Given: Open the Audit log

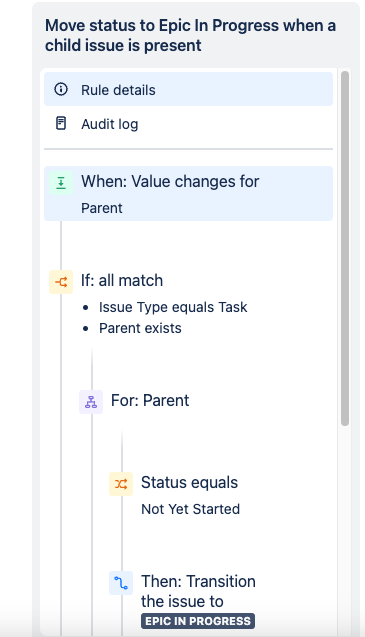Looking at the screenshot, I should (x=188, y=124).
